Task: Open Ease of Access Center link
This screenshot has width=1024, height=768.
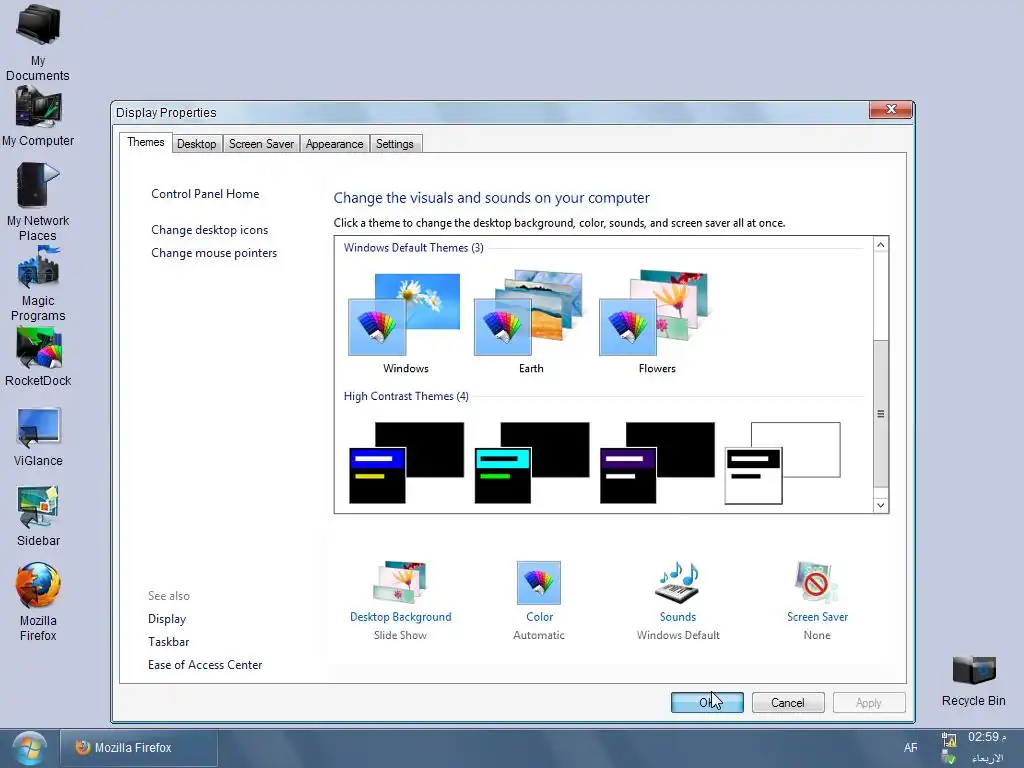Action: tap(205, 665)
